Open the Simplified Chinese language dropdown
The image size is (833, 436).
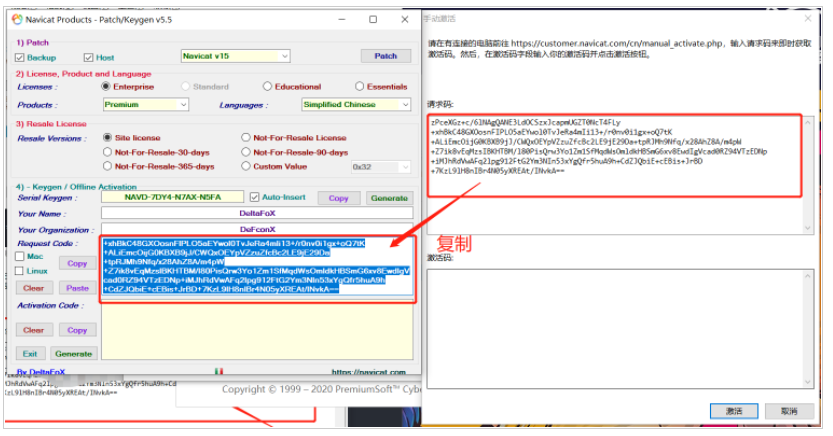click(356, 105)
